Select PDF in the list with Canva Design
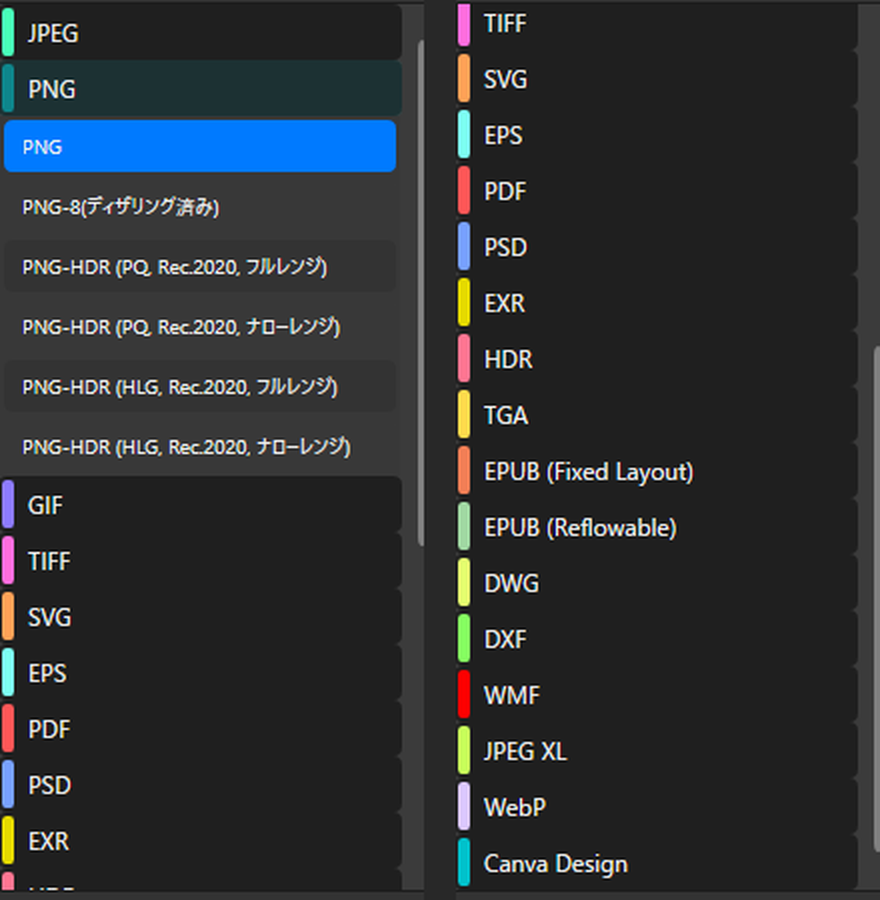 click(657, 191)
